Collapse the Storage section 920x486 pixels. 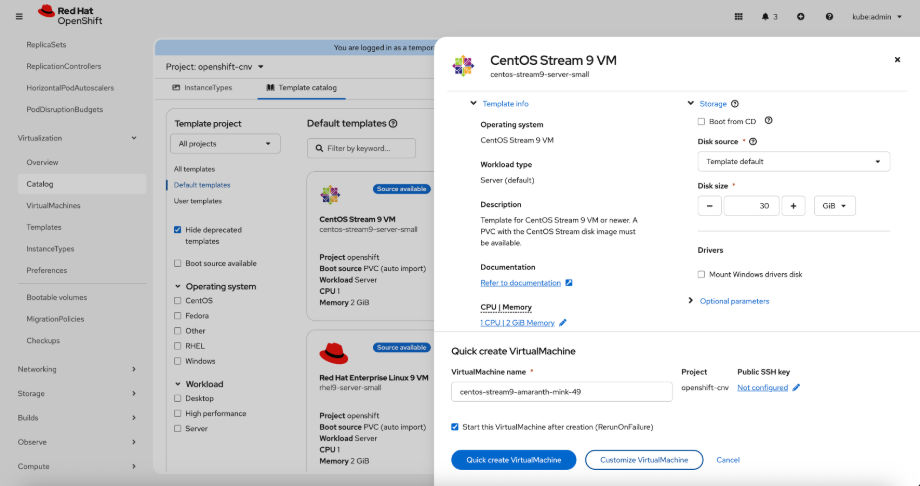(x=708, y=104)
